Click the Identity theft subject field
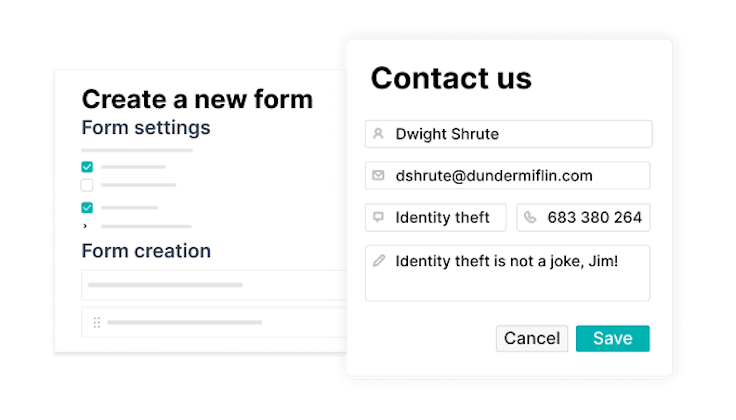736x420 pixels. click(x=436, y=217)
